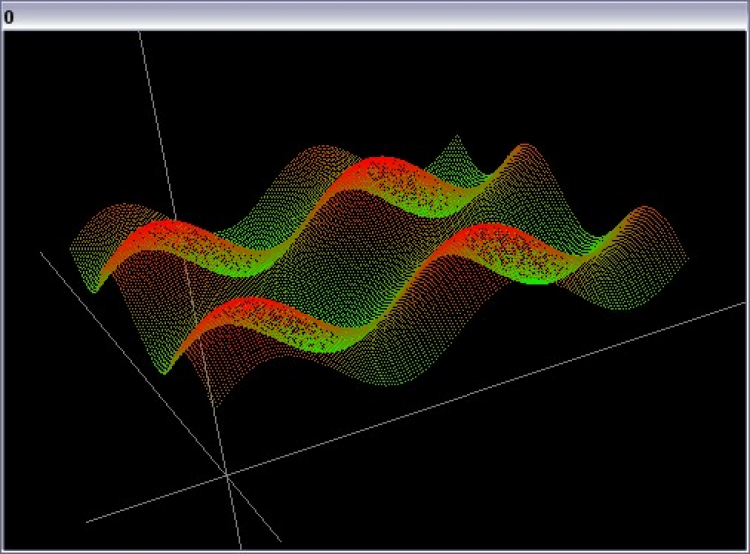The height and width of the screenshot is (554, 750).
Task: Click the far right corner of the surface mesh
Action: click(688, 256)
